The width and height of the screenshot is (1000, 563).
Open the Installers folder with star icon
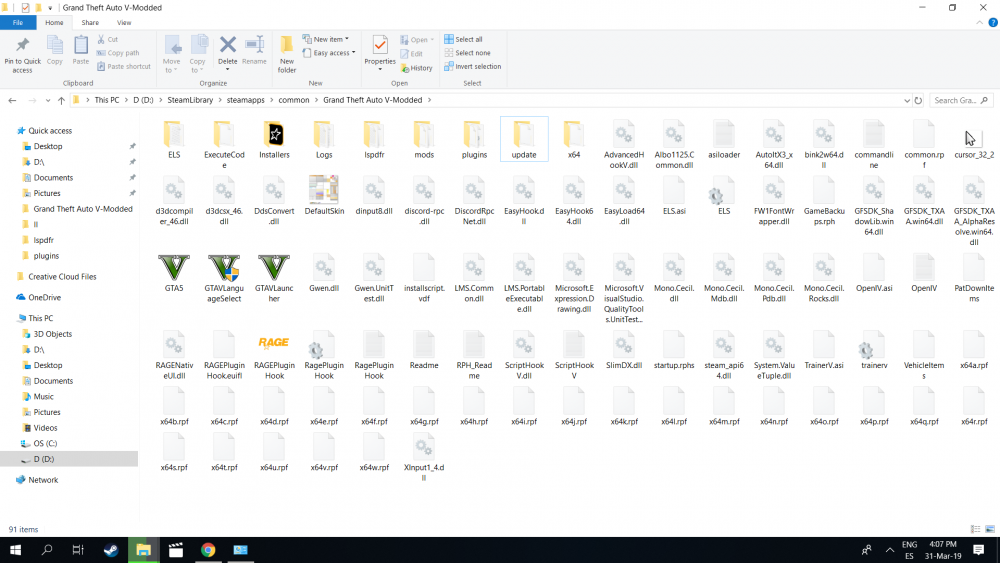click(x=273, y=134)
